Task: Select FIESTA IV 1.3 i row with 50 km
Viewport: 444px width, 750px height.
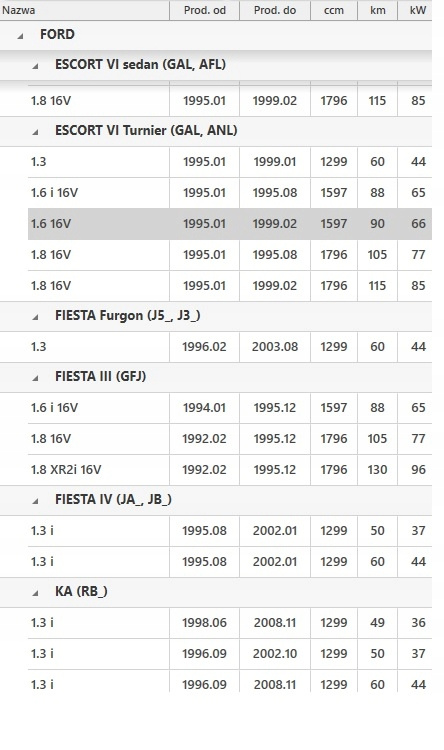Action: 230,531
